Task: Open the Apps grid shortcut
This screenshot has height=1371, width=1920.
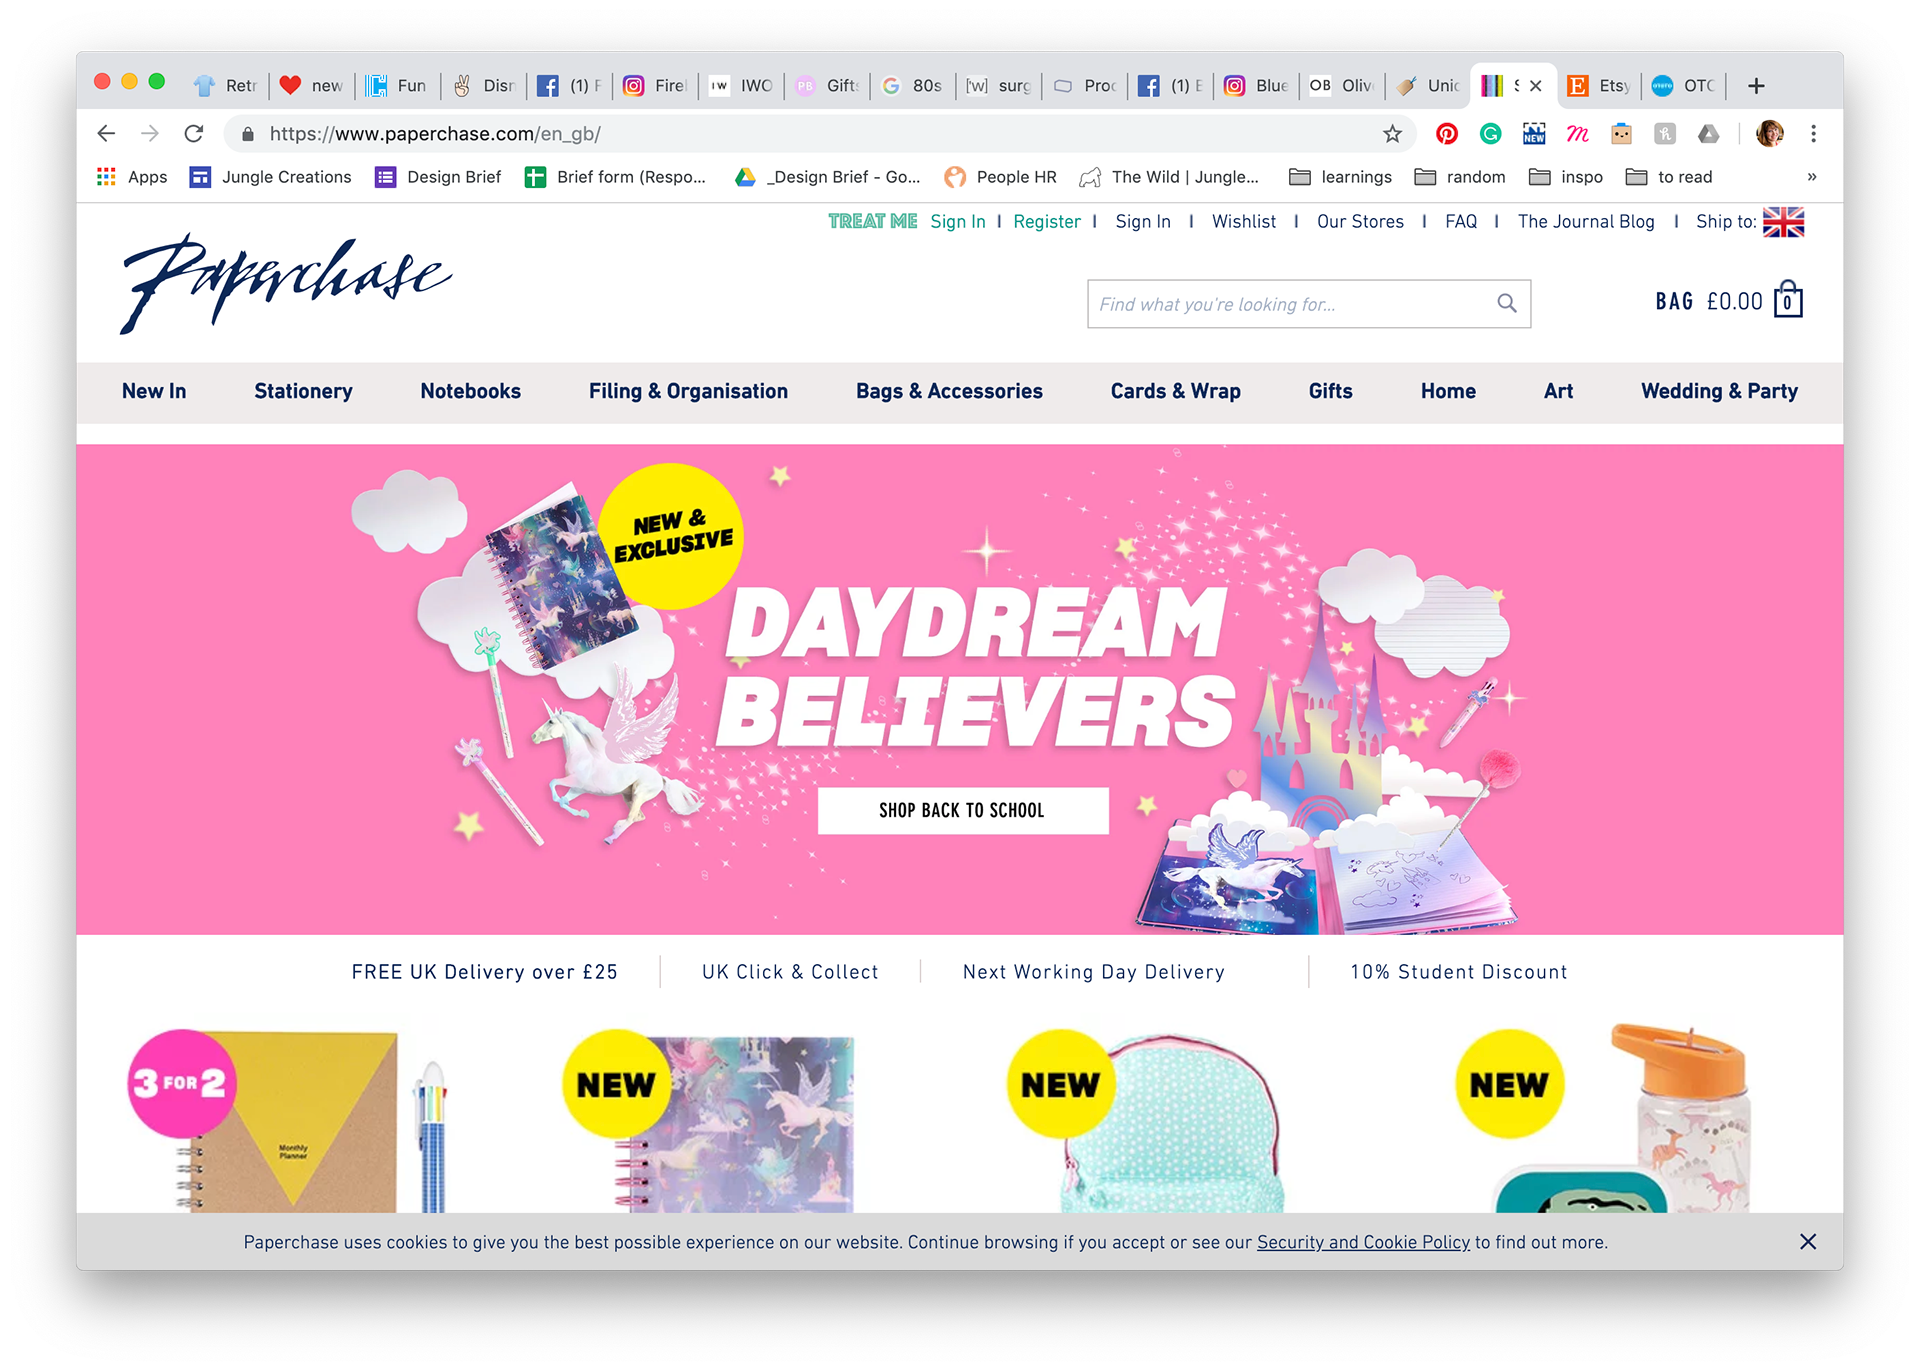Action: coord(131,177)
